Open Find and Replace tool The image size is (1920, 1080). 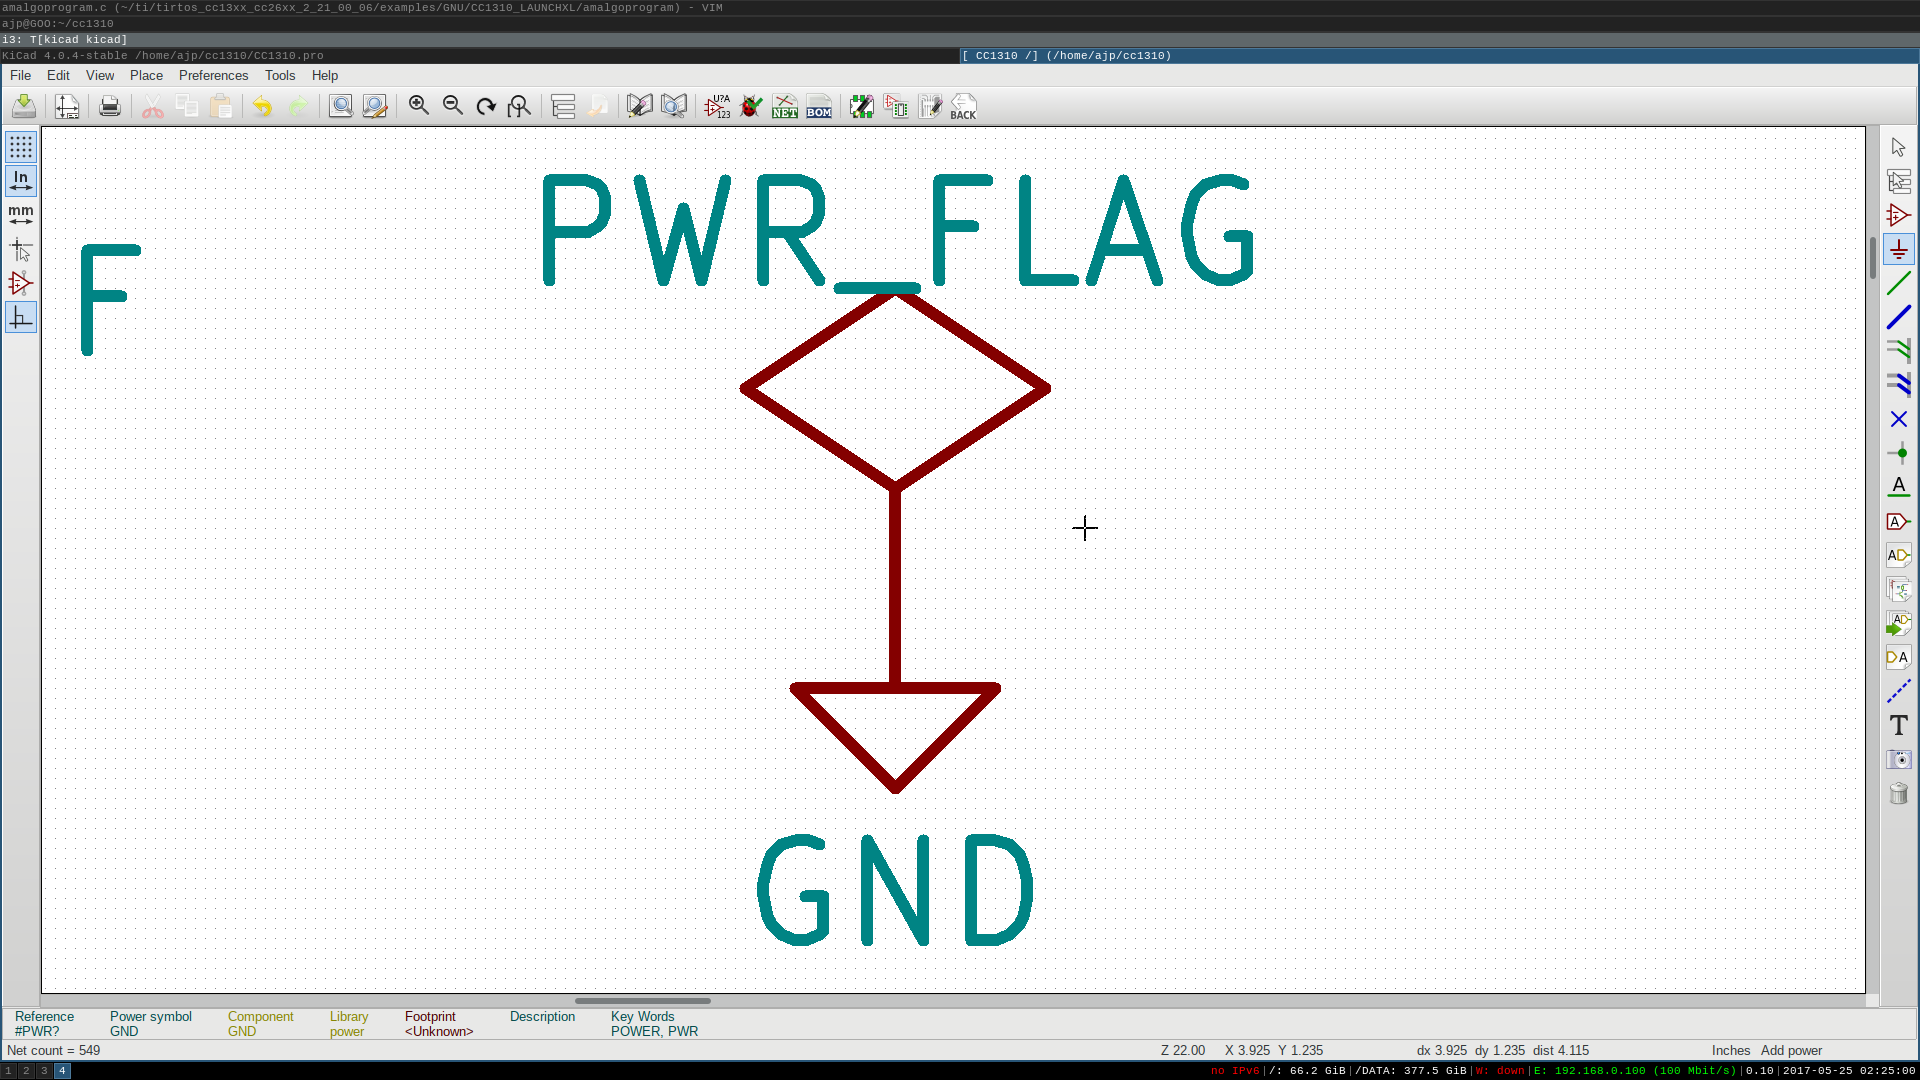click(x=375, y=106)
